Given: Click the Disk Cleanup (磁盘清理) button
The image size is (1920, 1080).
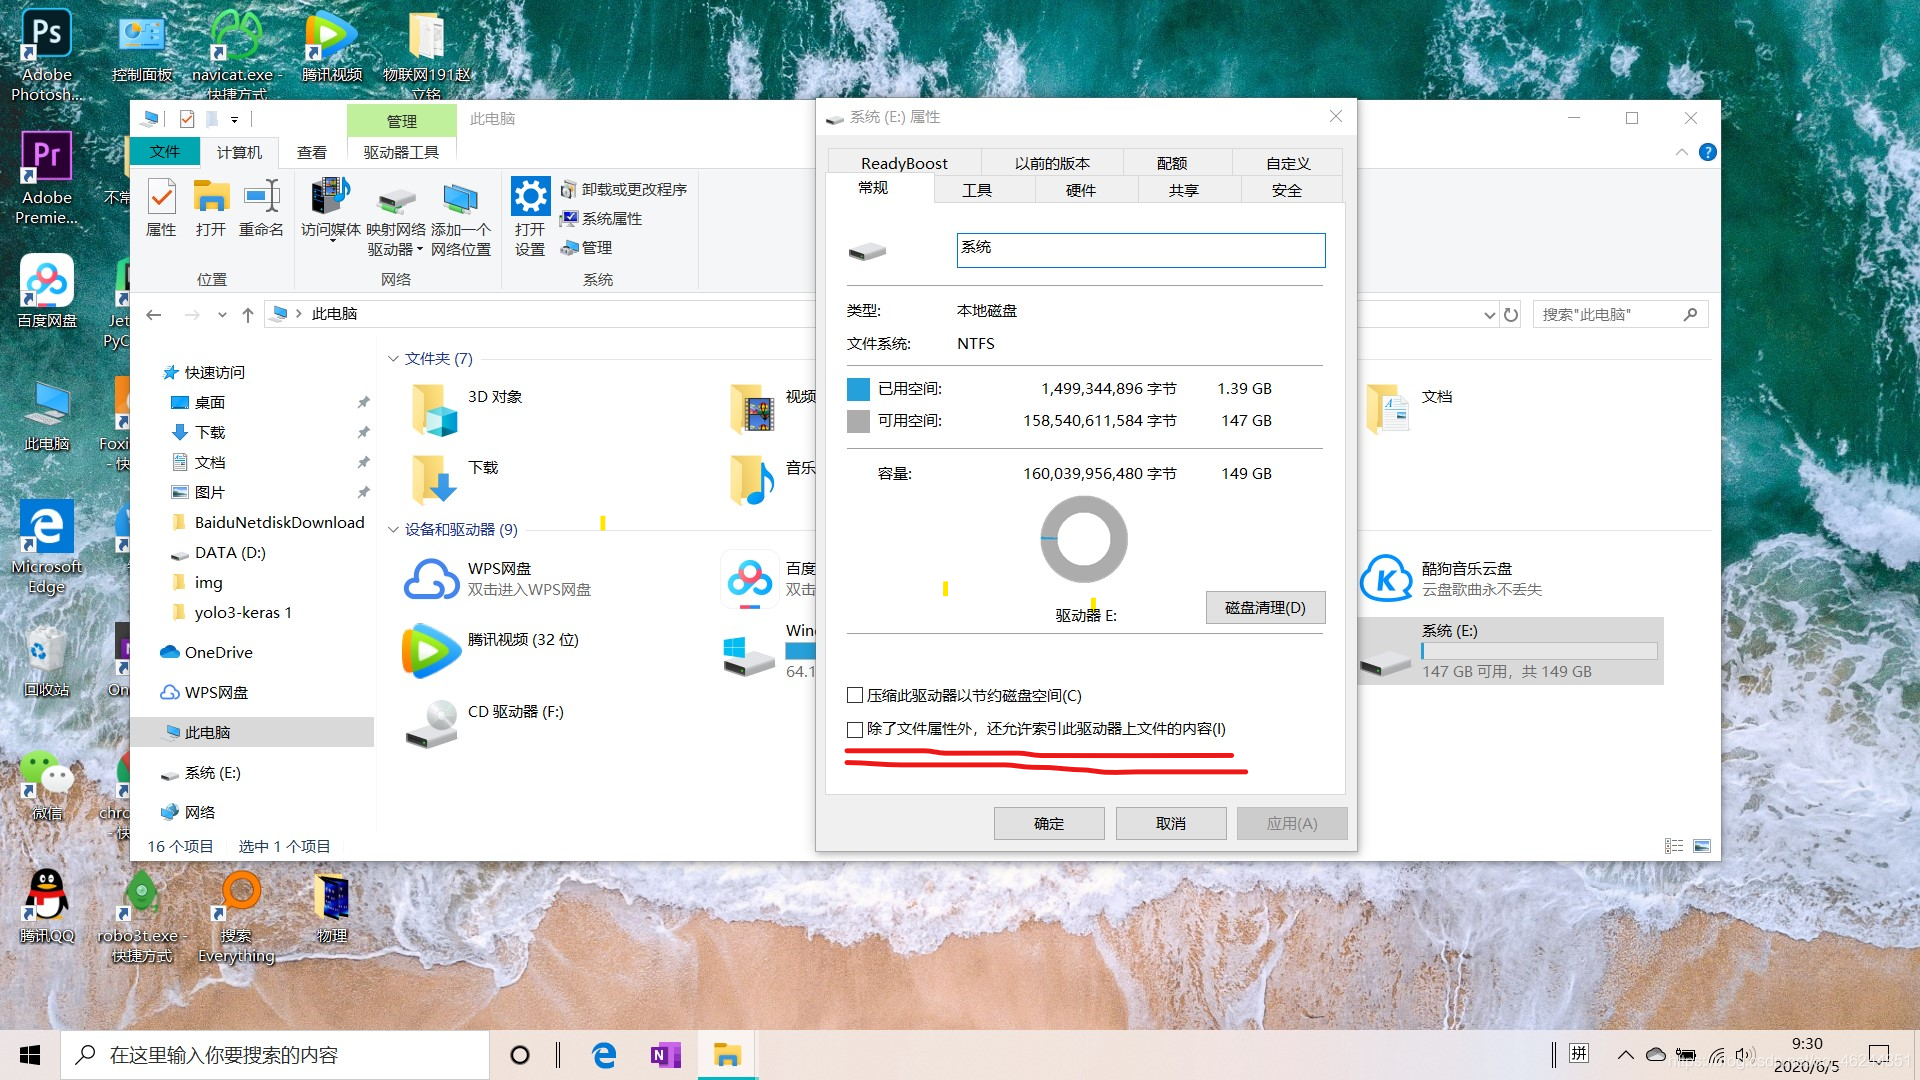Looking at the screenshot, I should click(x=1265, y=608).
